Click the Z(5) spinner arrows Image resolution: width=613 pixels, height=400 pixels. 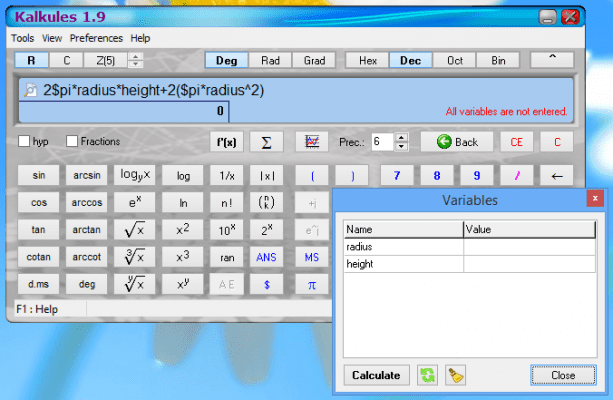136,60
